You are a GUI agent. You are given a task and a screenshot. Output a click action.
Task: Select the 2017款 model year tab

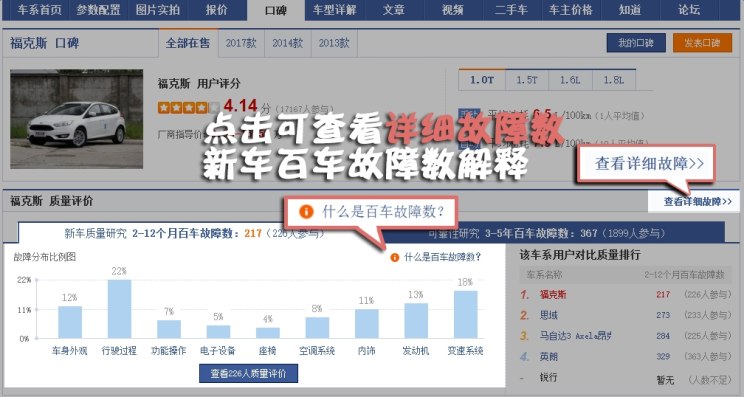241,43
